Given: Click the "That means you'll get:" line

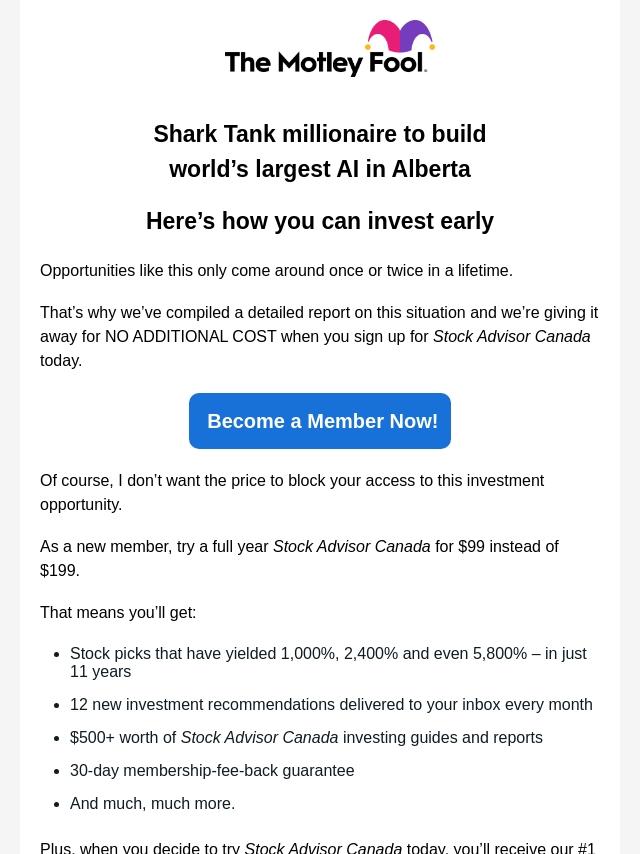Looking at the screenshot, I should [x=118, y=612].
